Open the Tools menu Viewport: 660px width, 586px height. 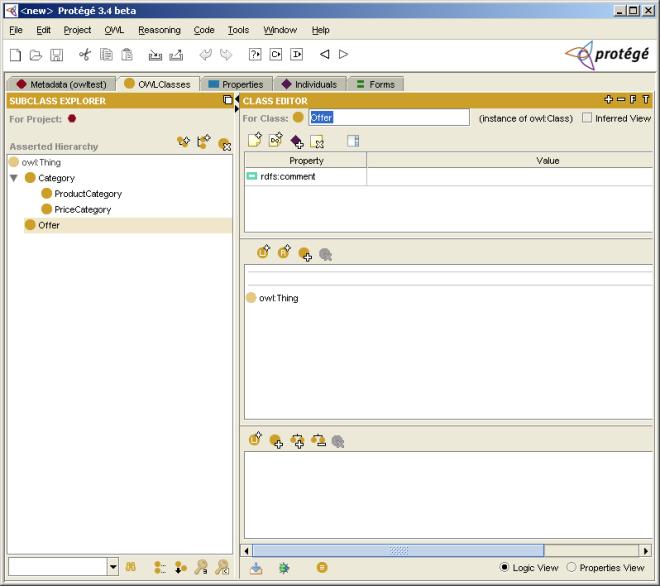coord(238,30)
